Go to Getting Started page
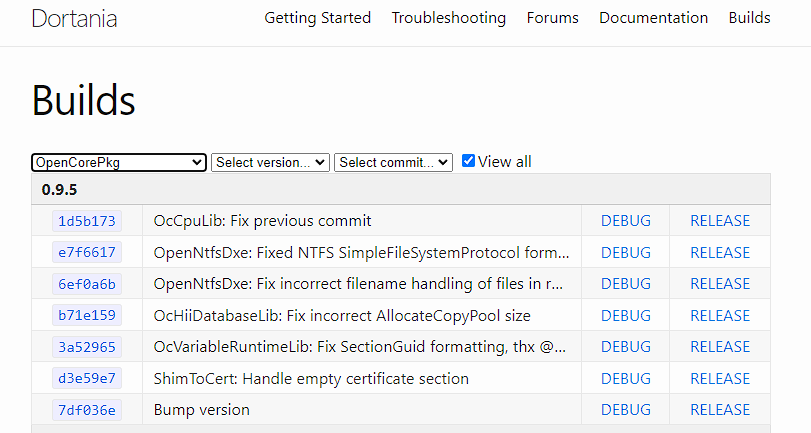Image resolution: width=811 pixels, height=433 pixels. tap(317, 18)
